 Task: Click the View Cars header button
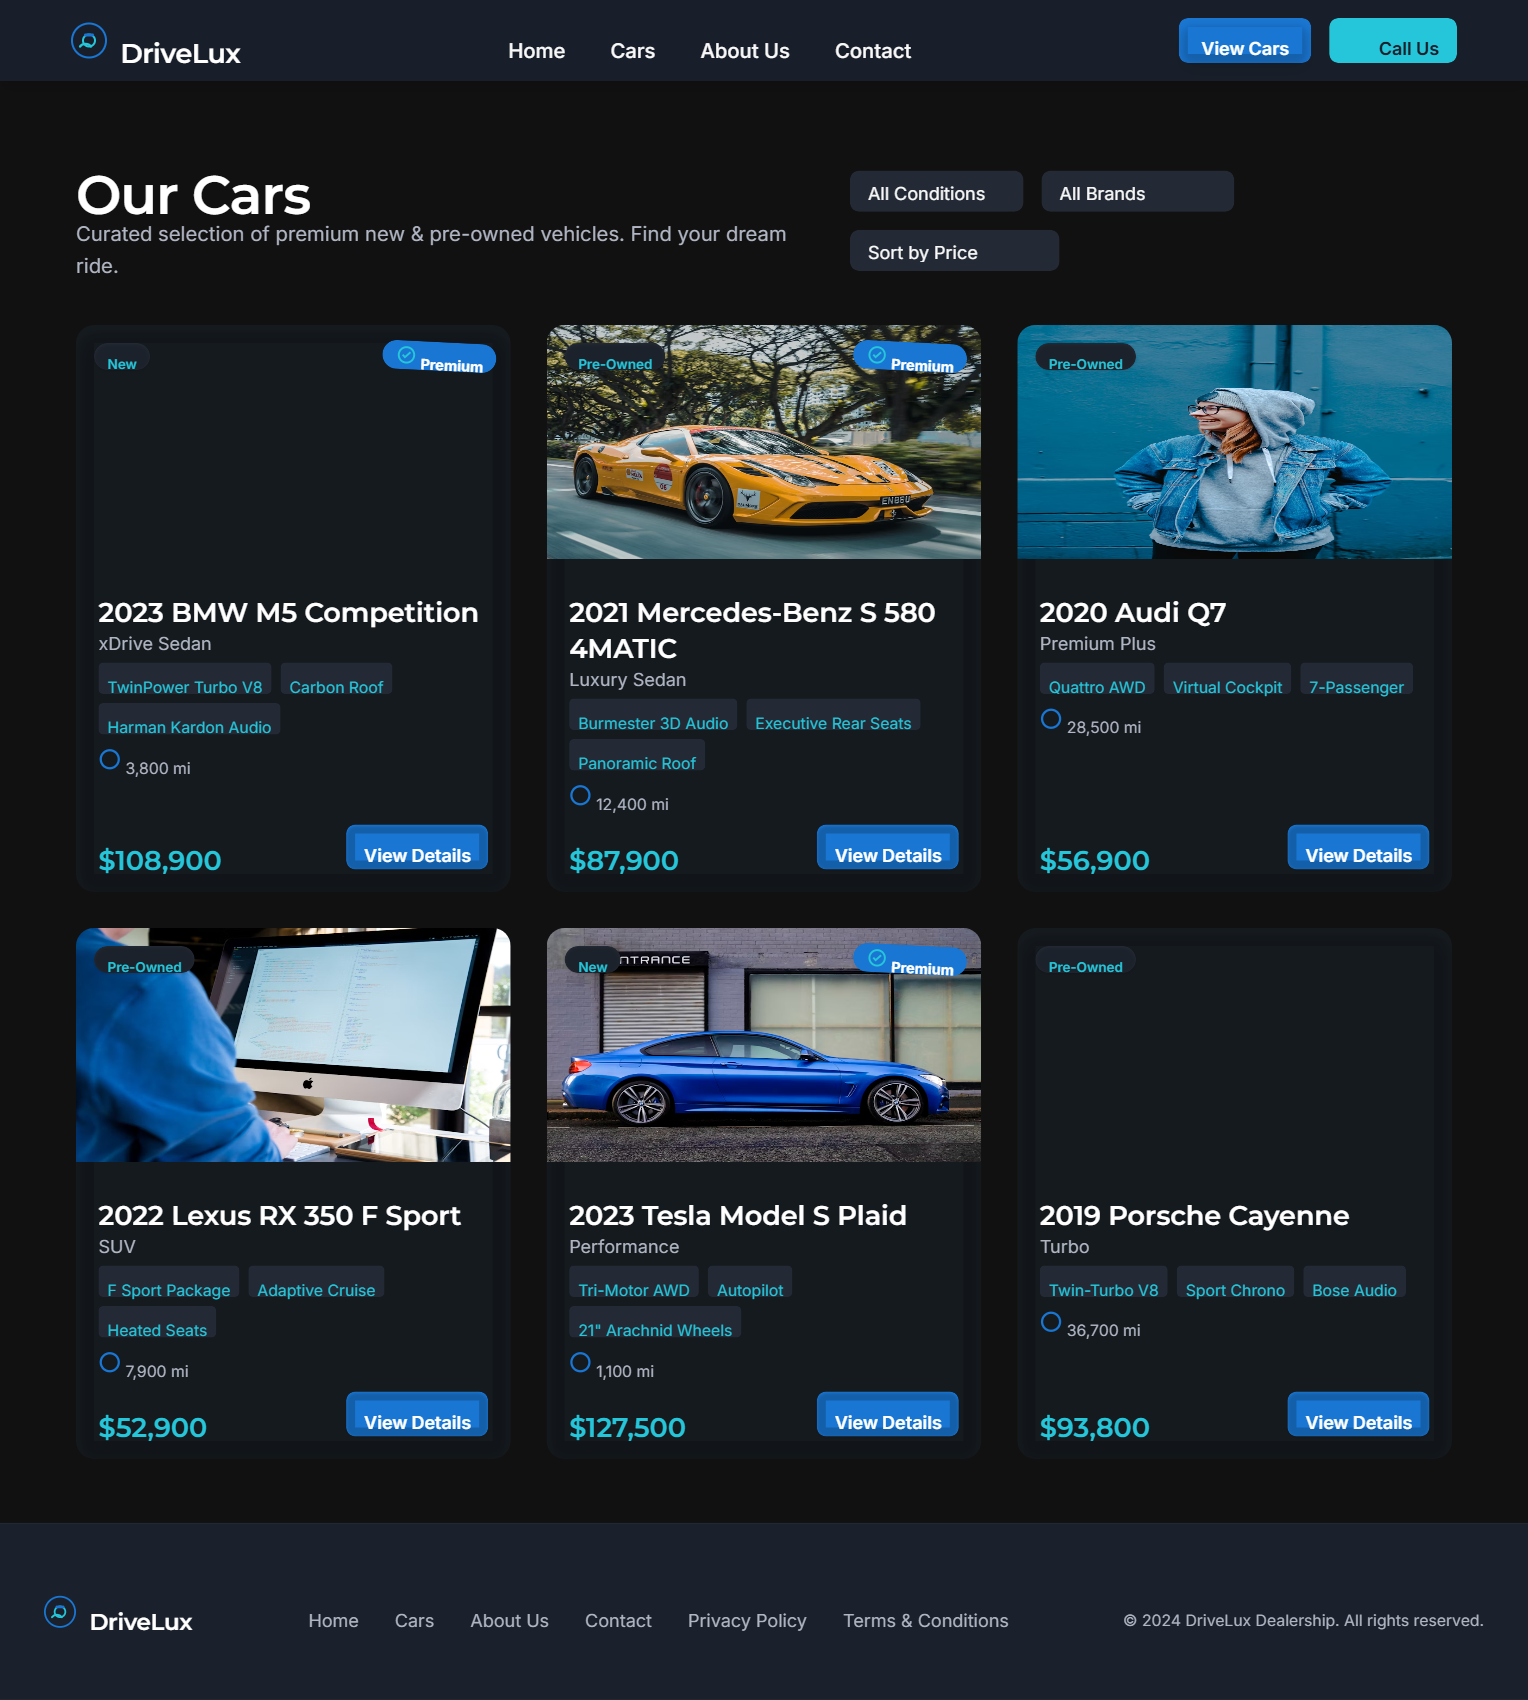1245,41
